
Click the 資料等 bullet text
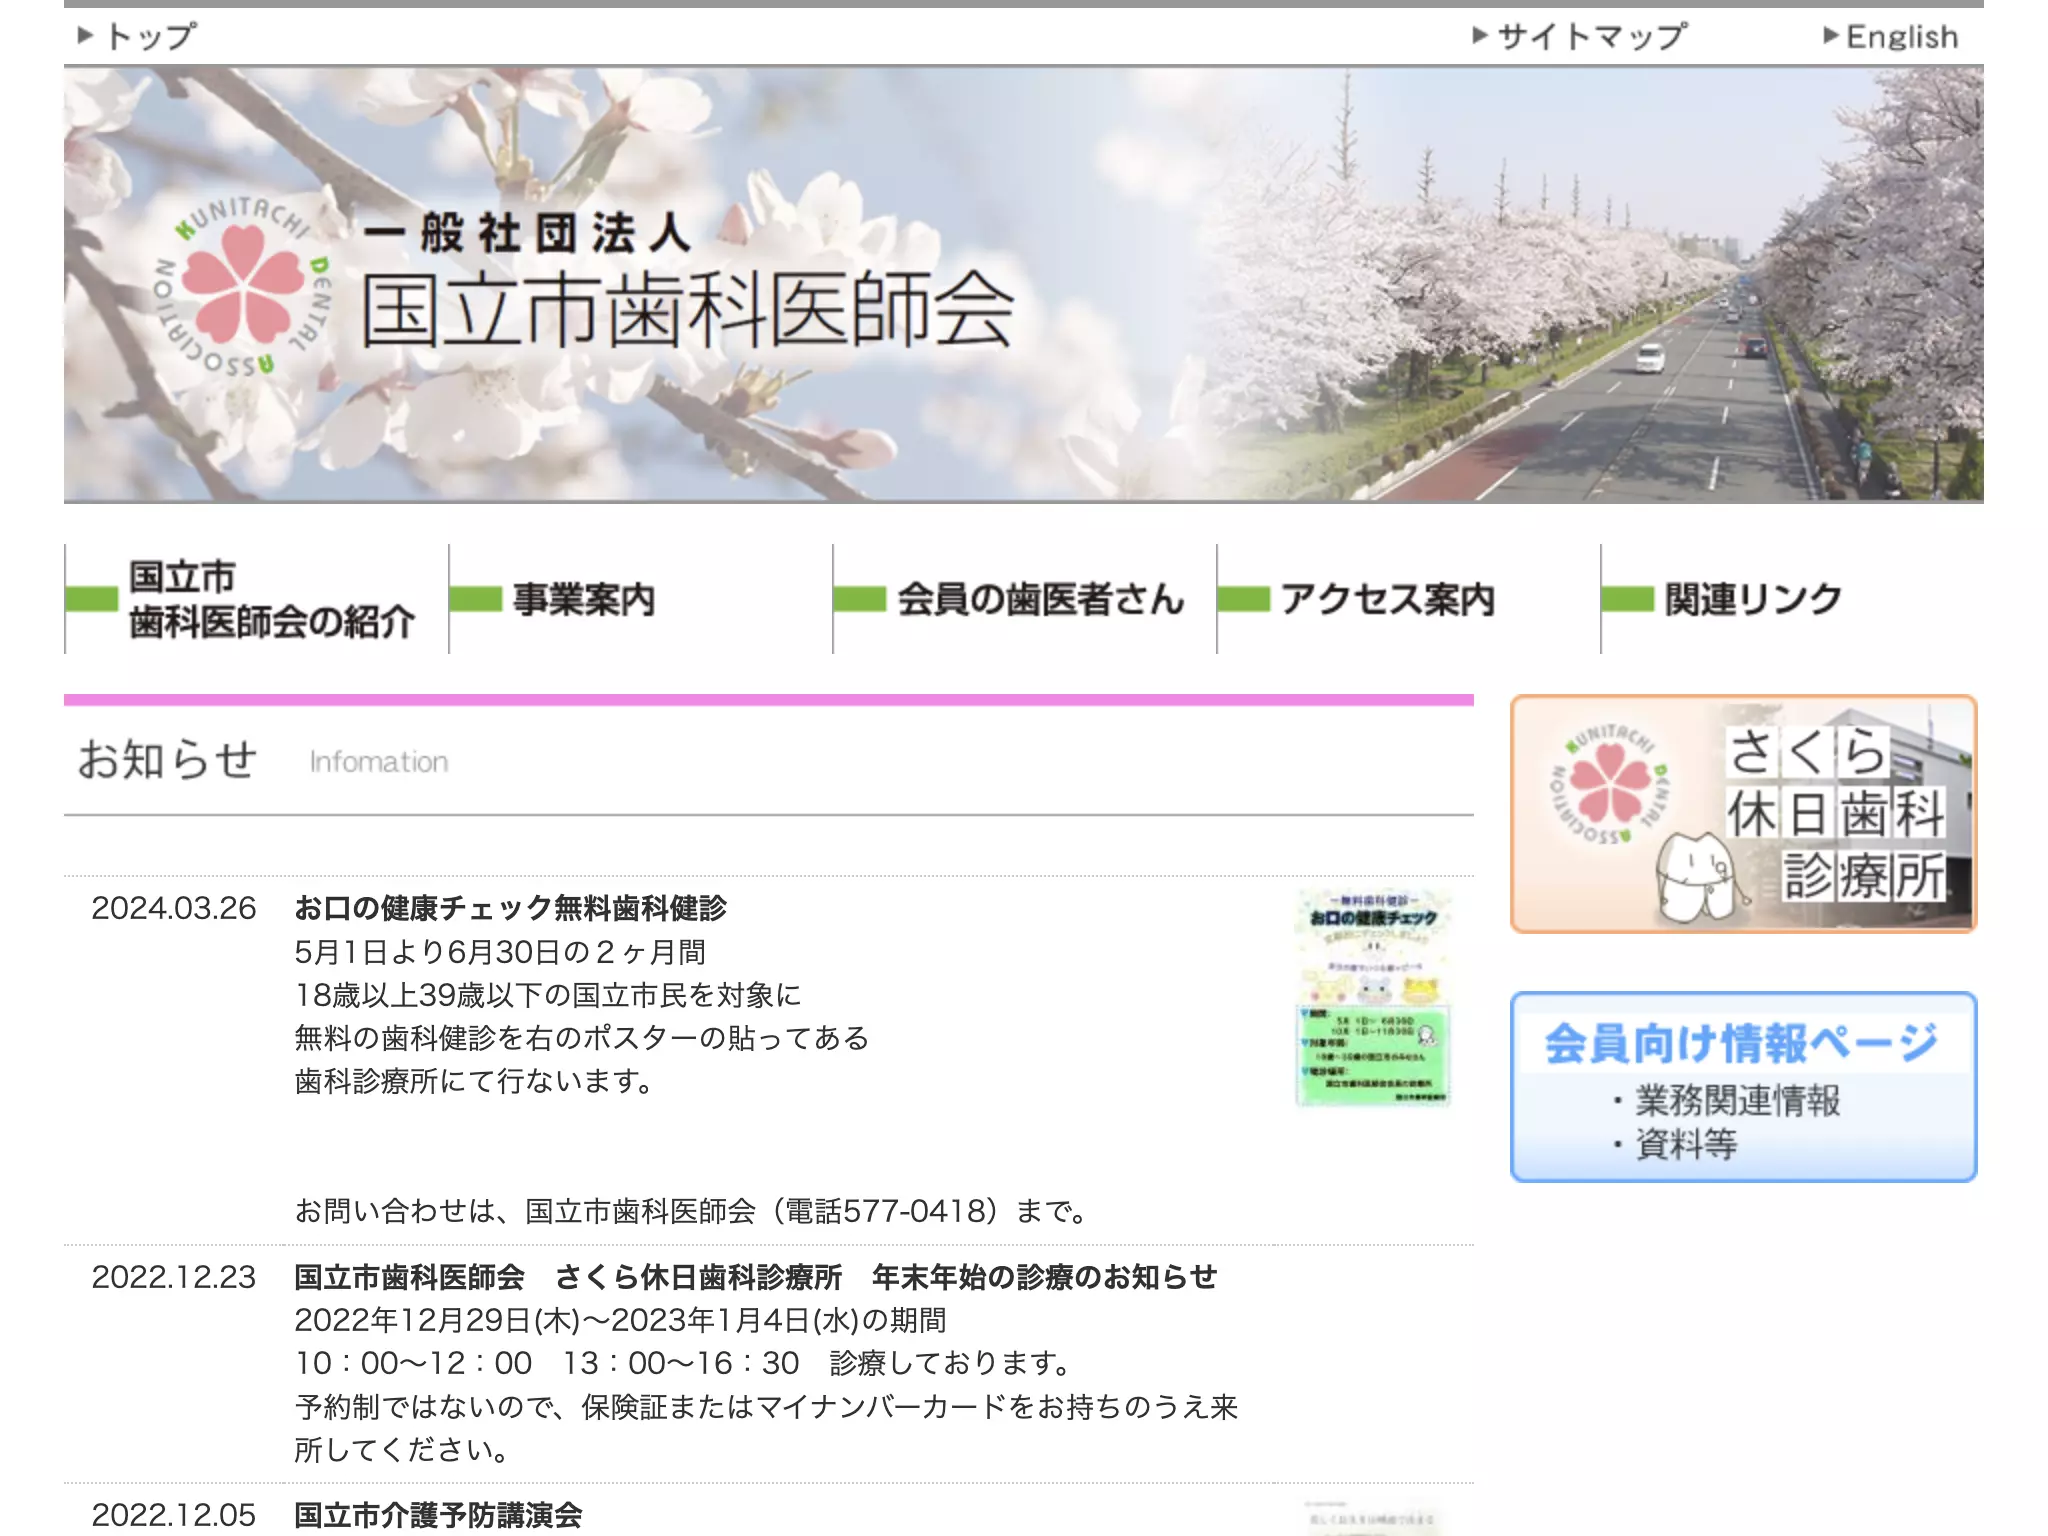point(1686,1144)
